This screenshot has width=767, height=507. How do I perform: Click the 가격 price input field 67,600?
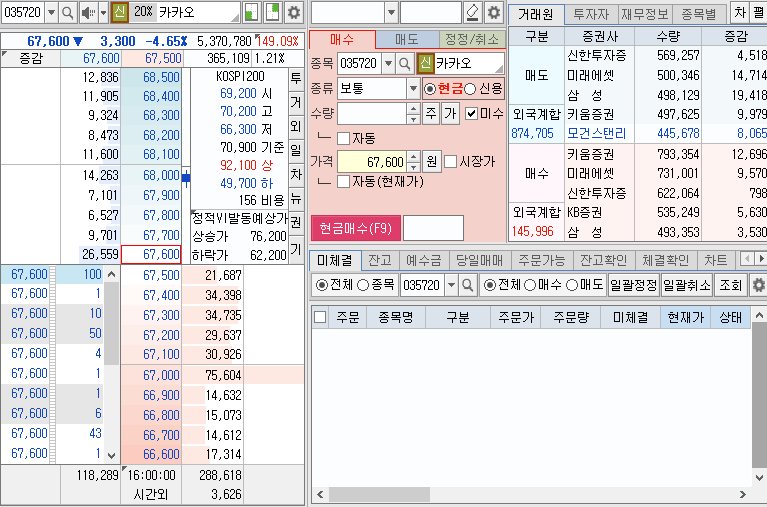click(372, 161)
